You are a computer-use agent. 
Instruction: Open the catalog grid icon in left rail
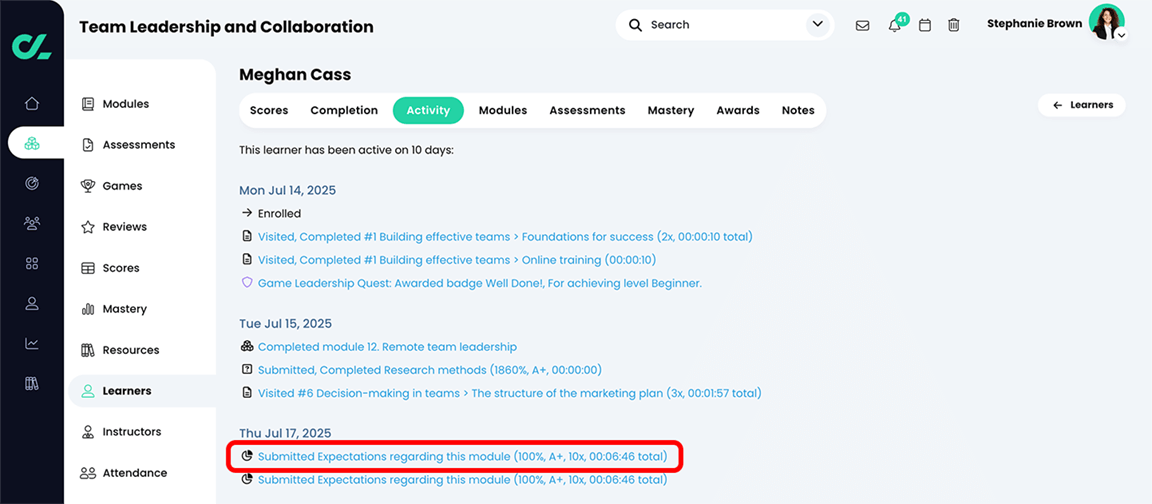(x=32, y=263)
